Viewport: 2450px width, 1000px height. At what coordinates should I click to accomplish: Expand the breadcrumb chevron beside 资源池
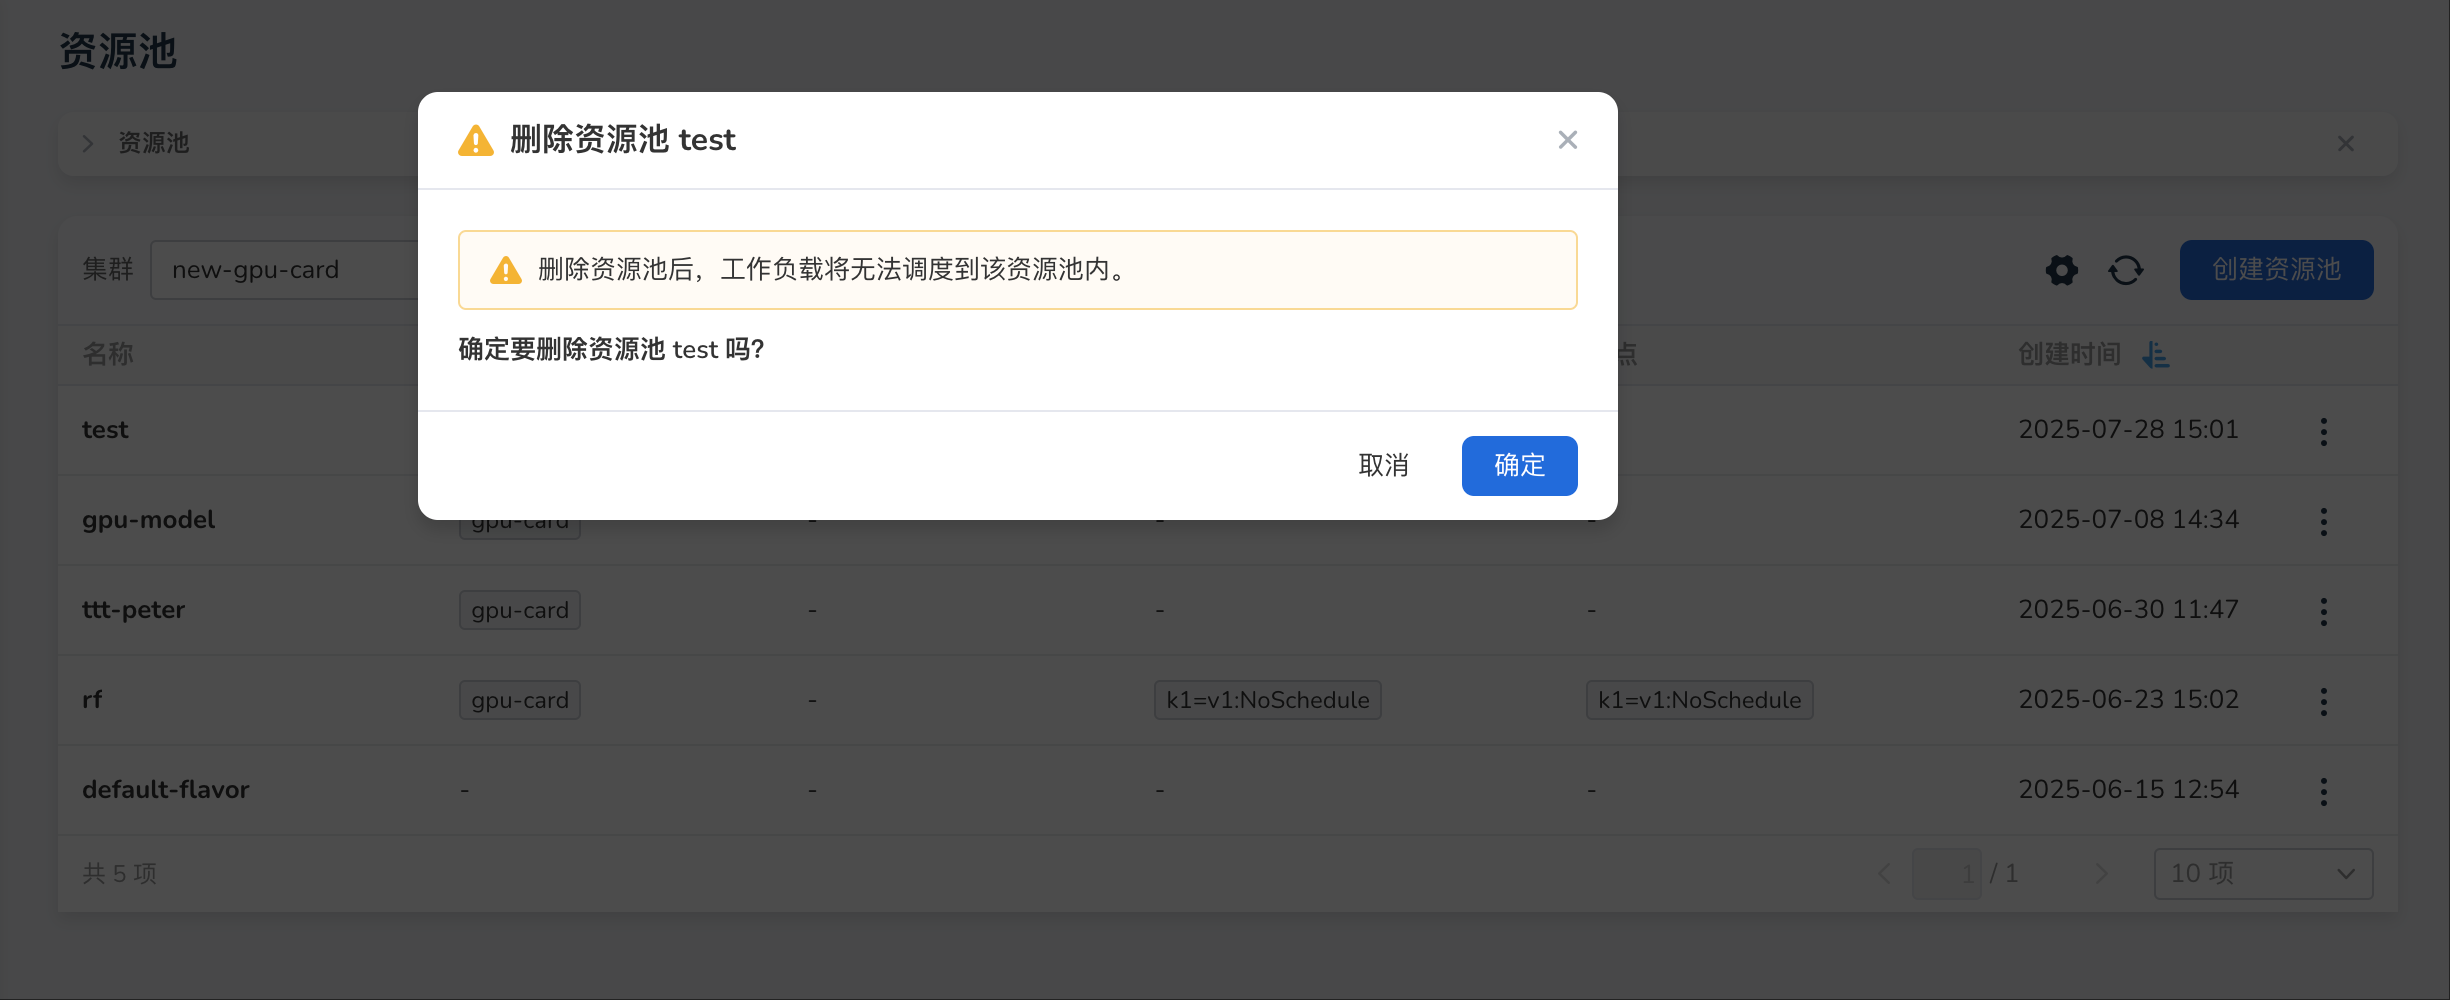point(88,143)
